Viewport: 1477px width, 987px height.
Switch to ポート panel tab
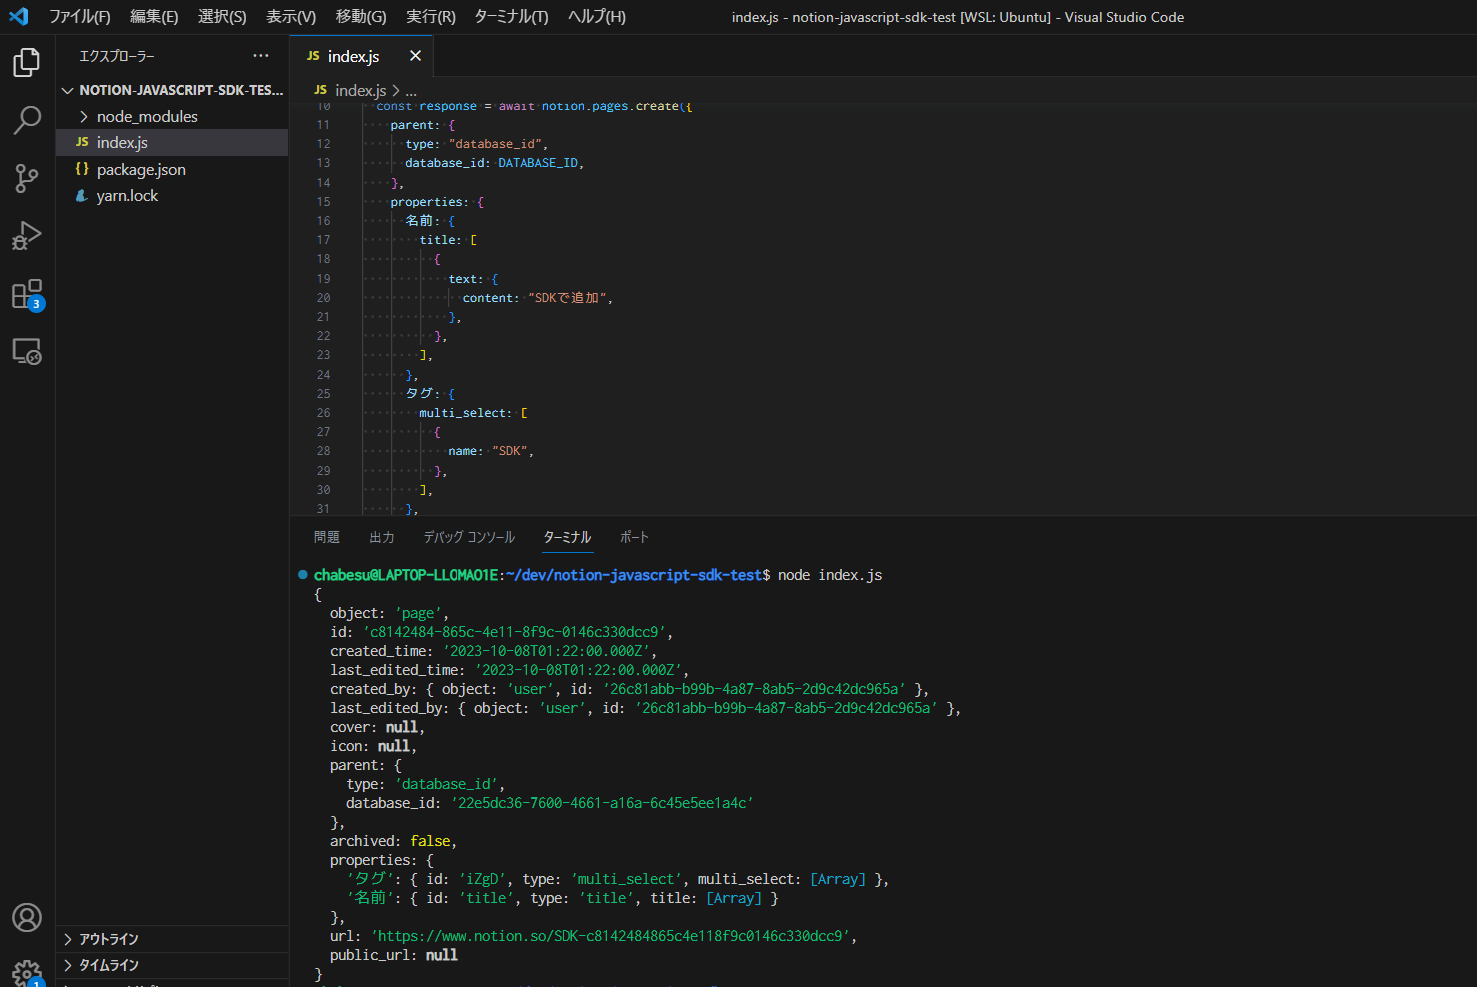[x=634, y=538]
